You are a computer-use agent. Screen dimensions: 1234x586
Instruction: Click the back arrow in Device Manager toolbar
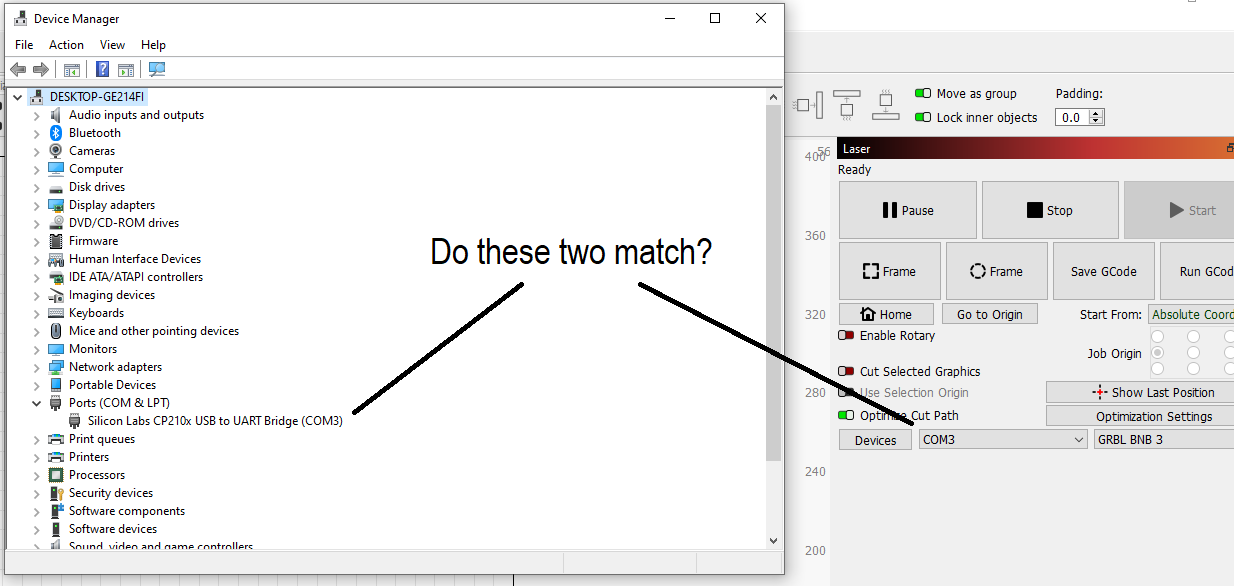point(17,69)
